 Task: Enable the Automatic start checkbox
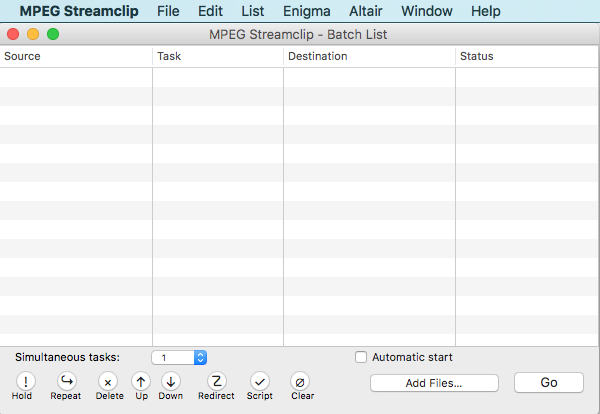(361, 357)
